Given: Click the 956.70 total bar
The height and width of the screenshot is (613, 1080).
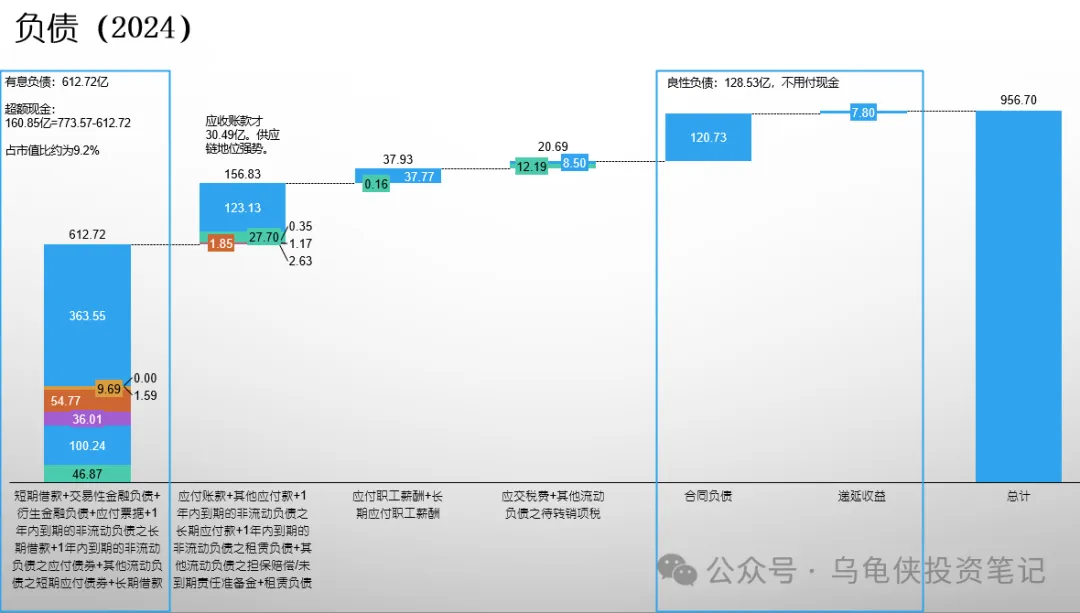Looking at the screenshot, I should pos(1019,296).
